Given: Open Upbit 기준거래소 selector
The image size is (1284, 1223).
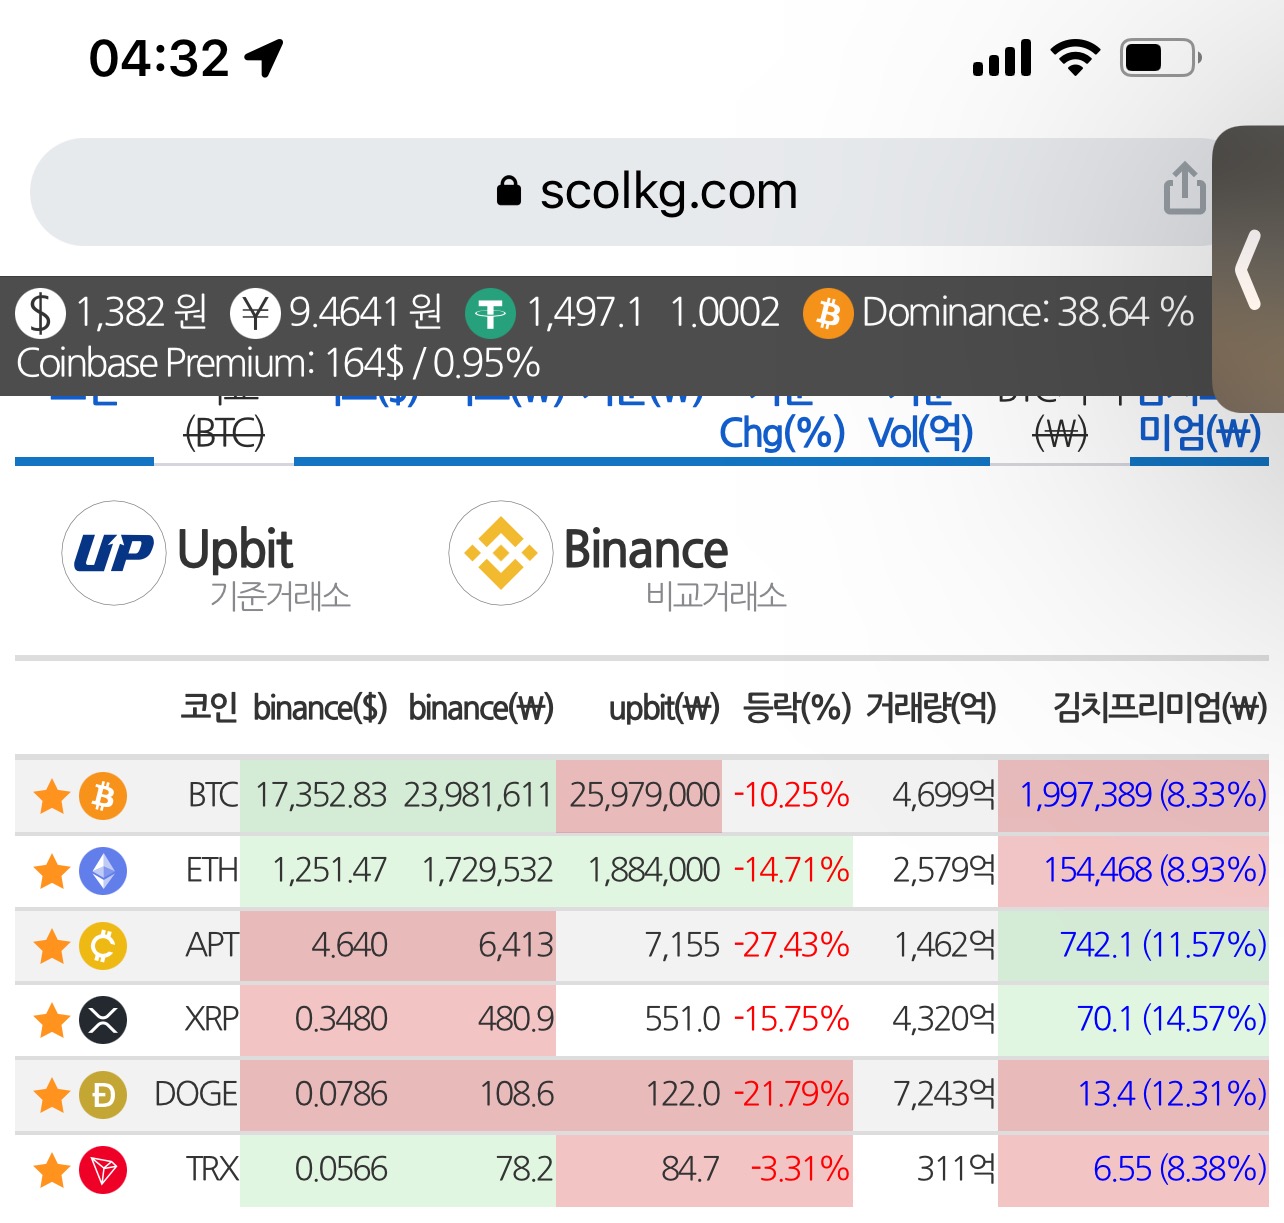Looking at the screenshot, I should pyautogui.click(x=206, y=557).
